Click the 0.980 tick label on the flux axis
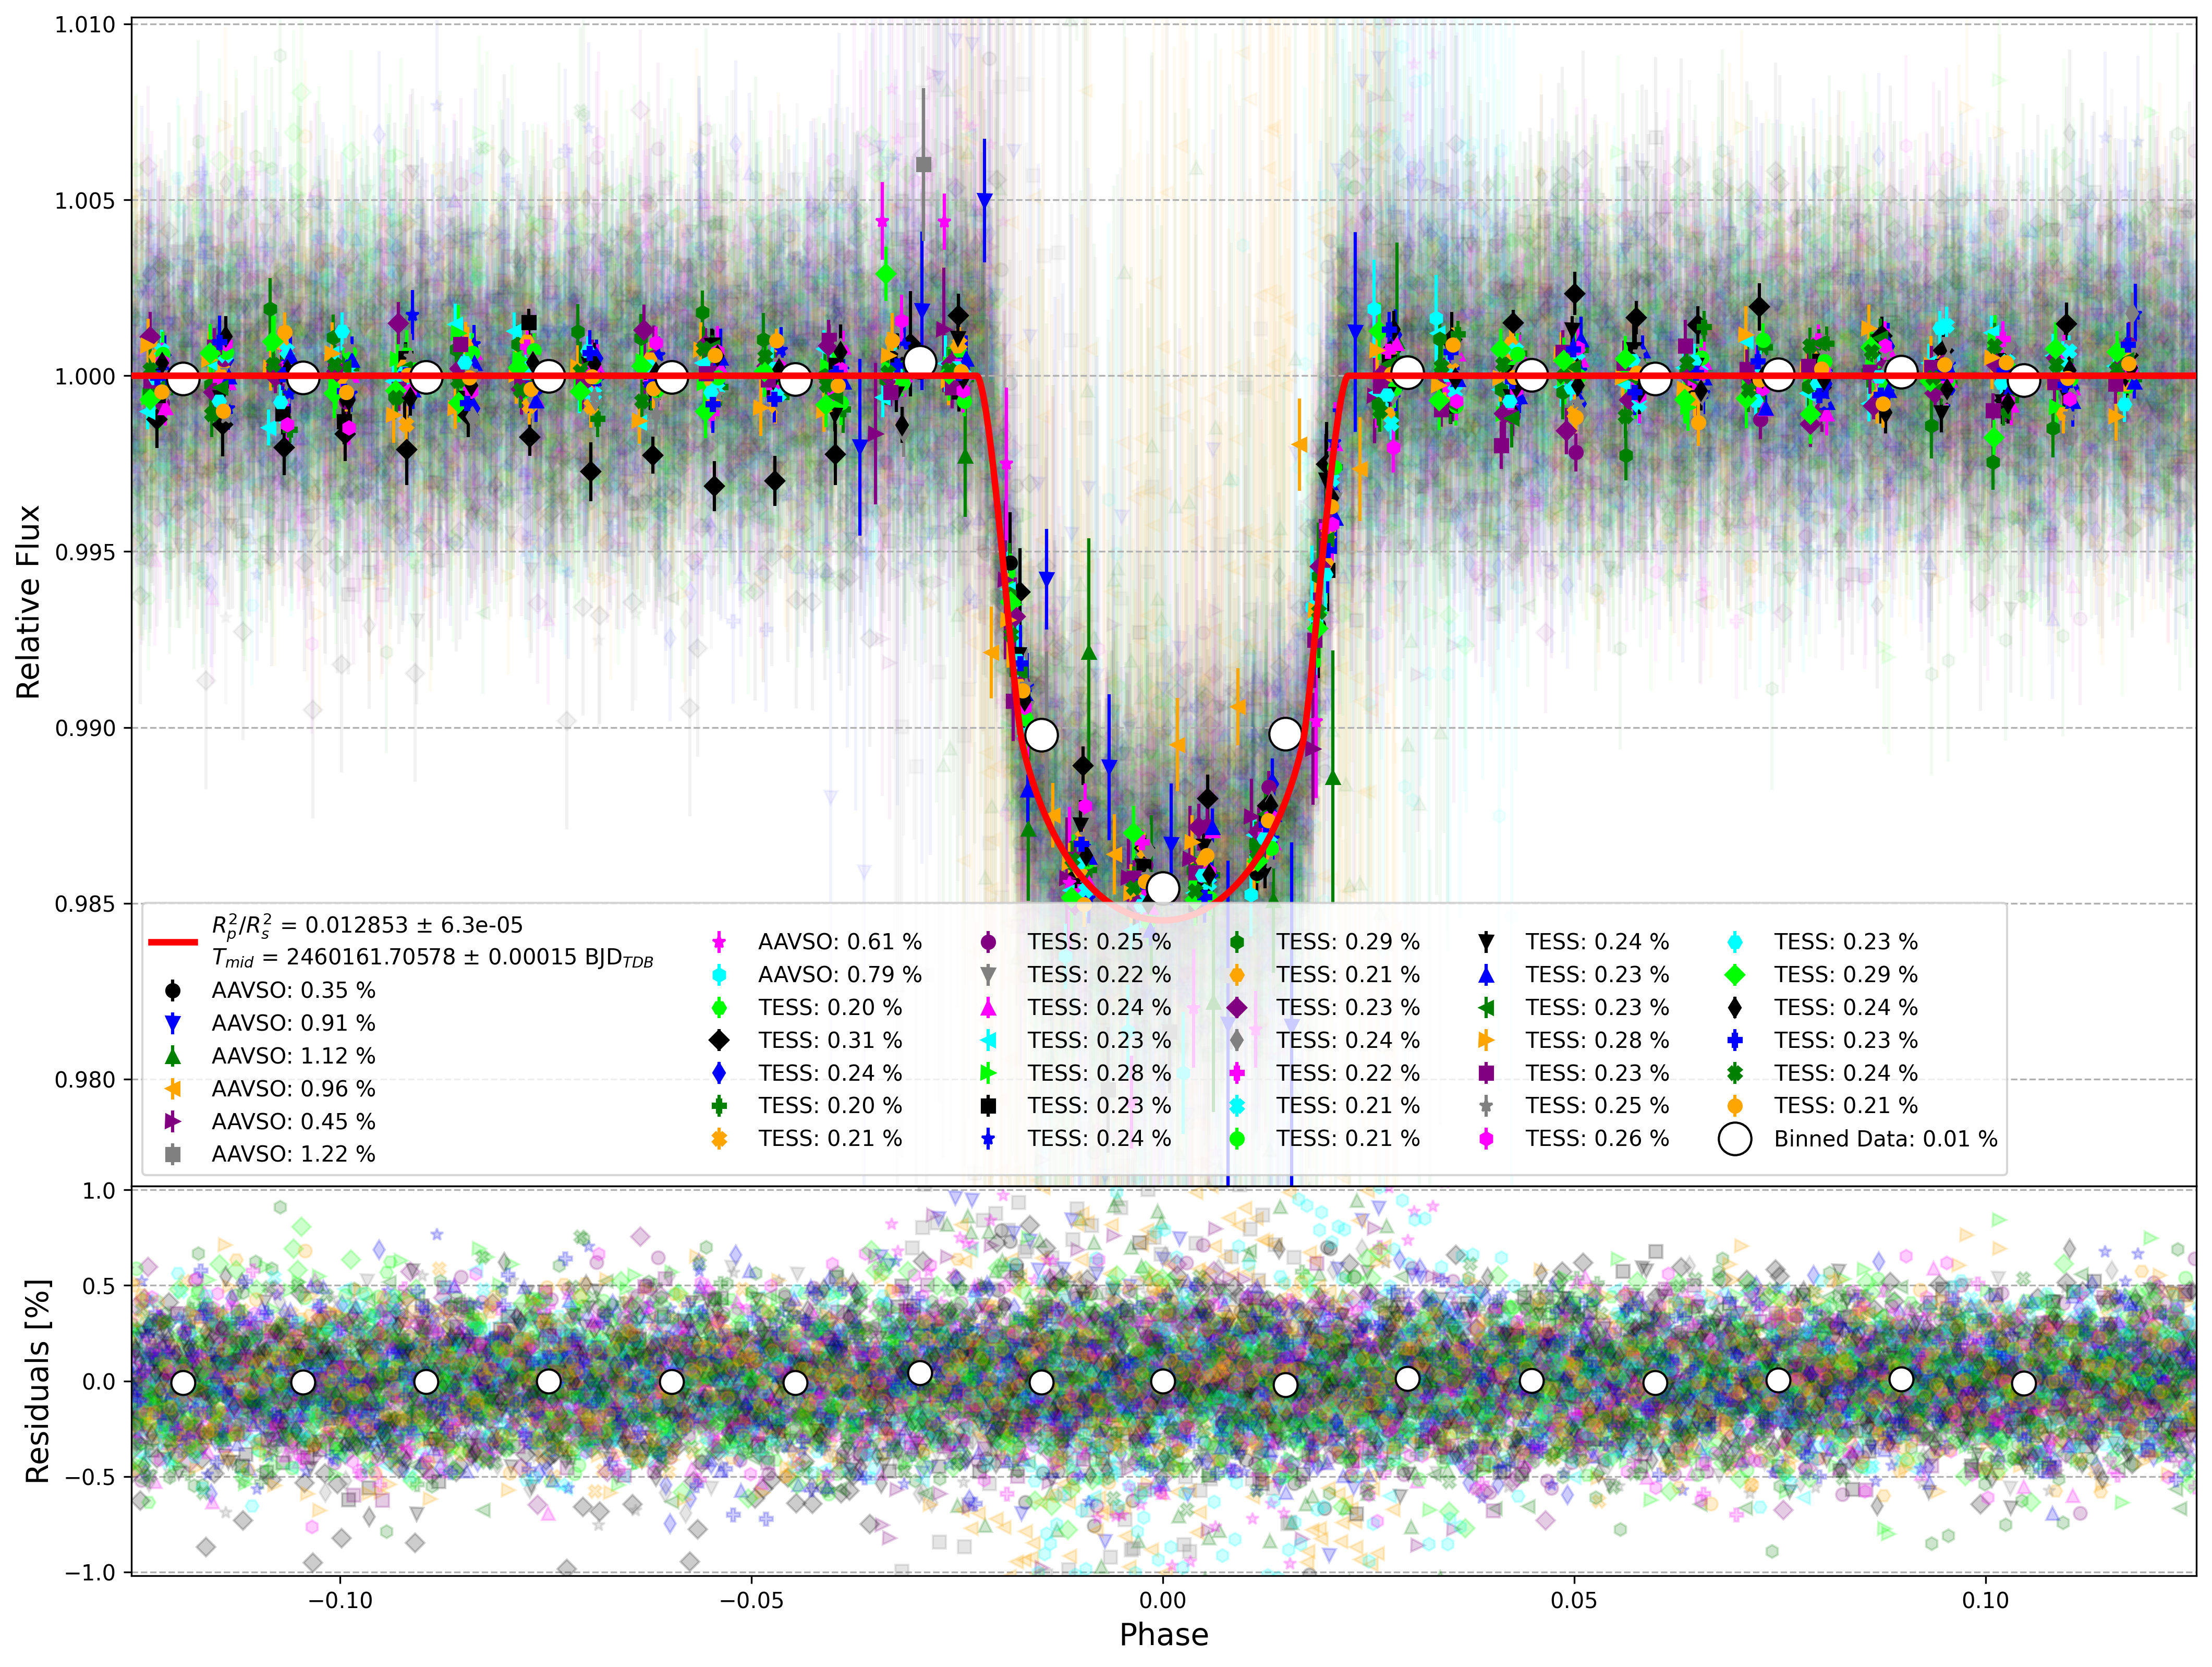 pos(85,1081)
